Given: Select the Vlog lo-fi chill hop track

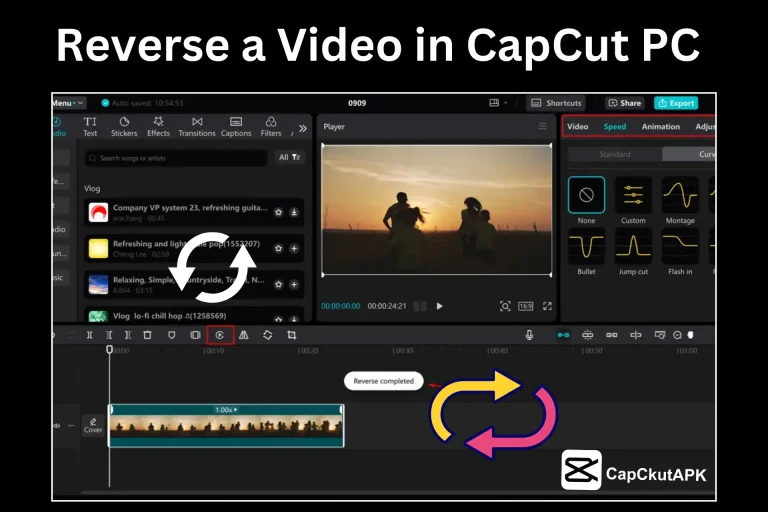Looking at the screenshot, I should pos(193,316).
